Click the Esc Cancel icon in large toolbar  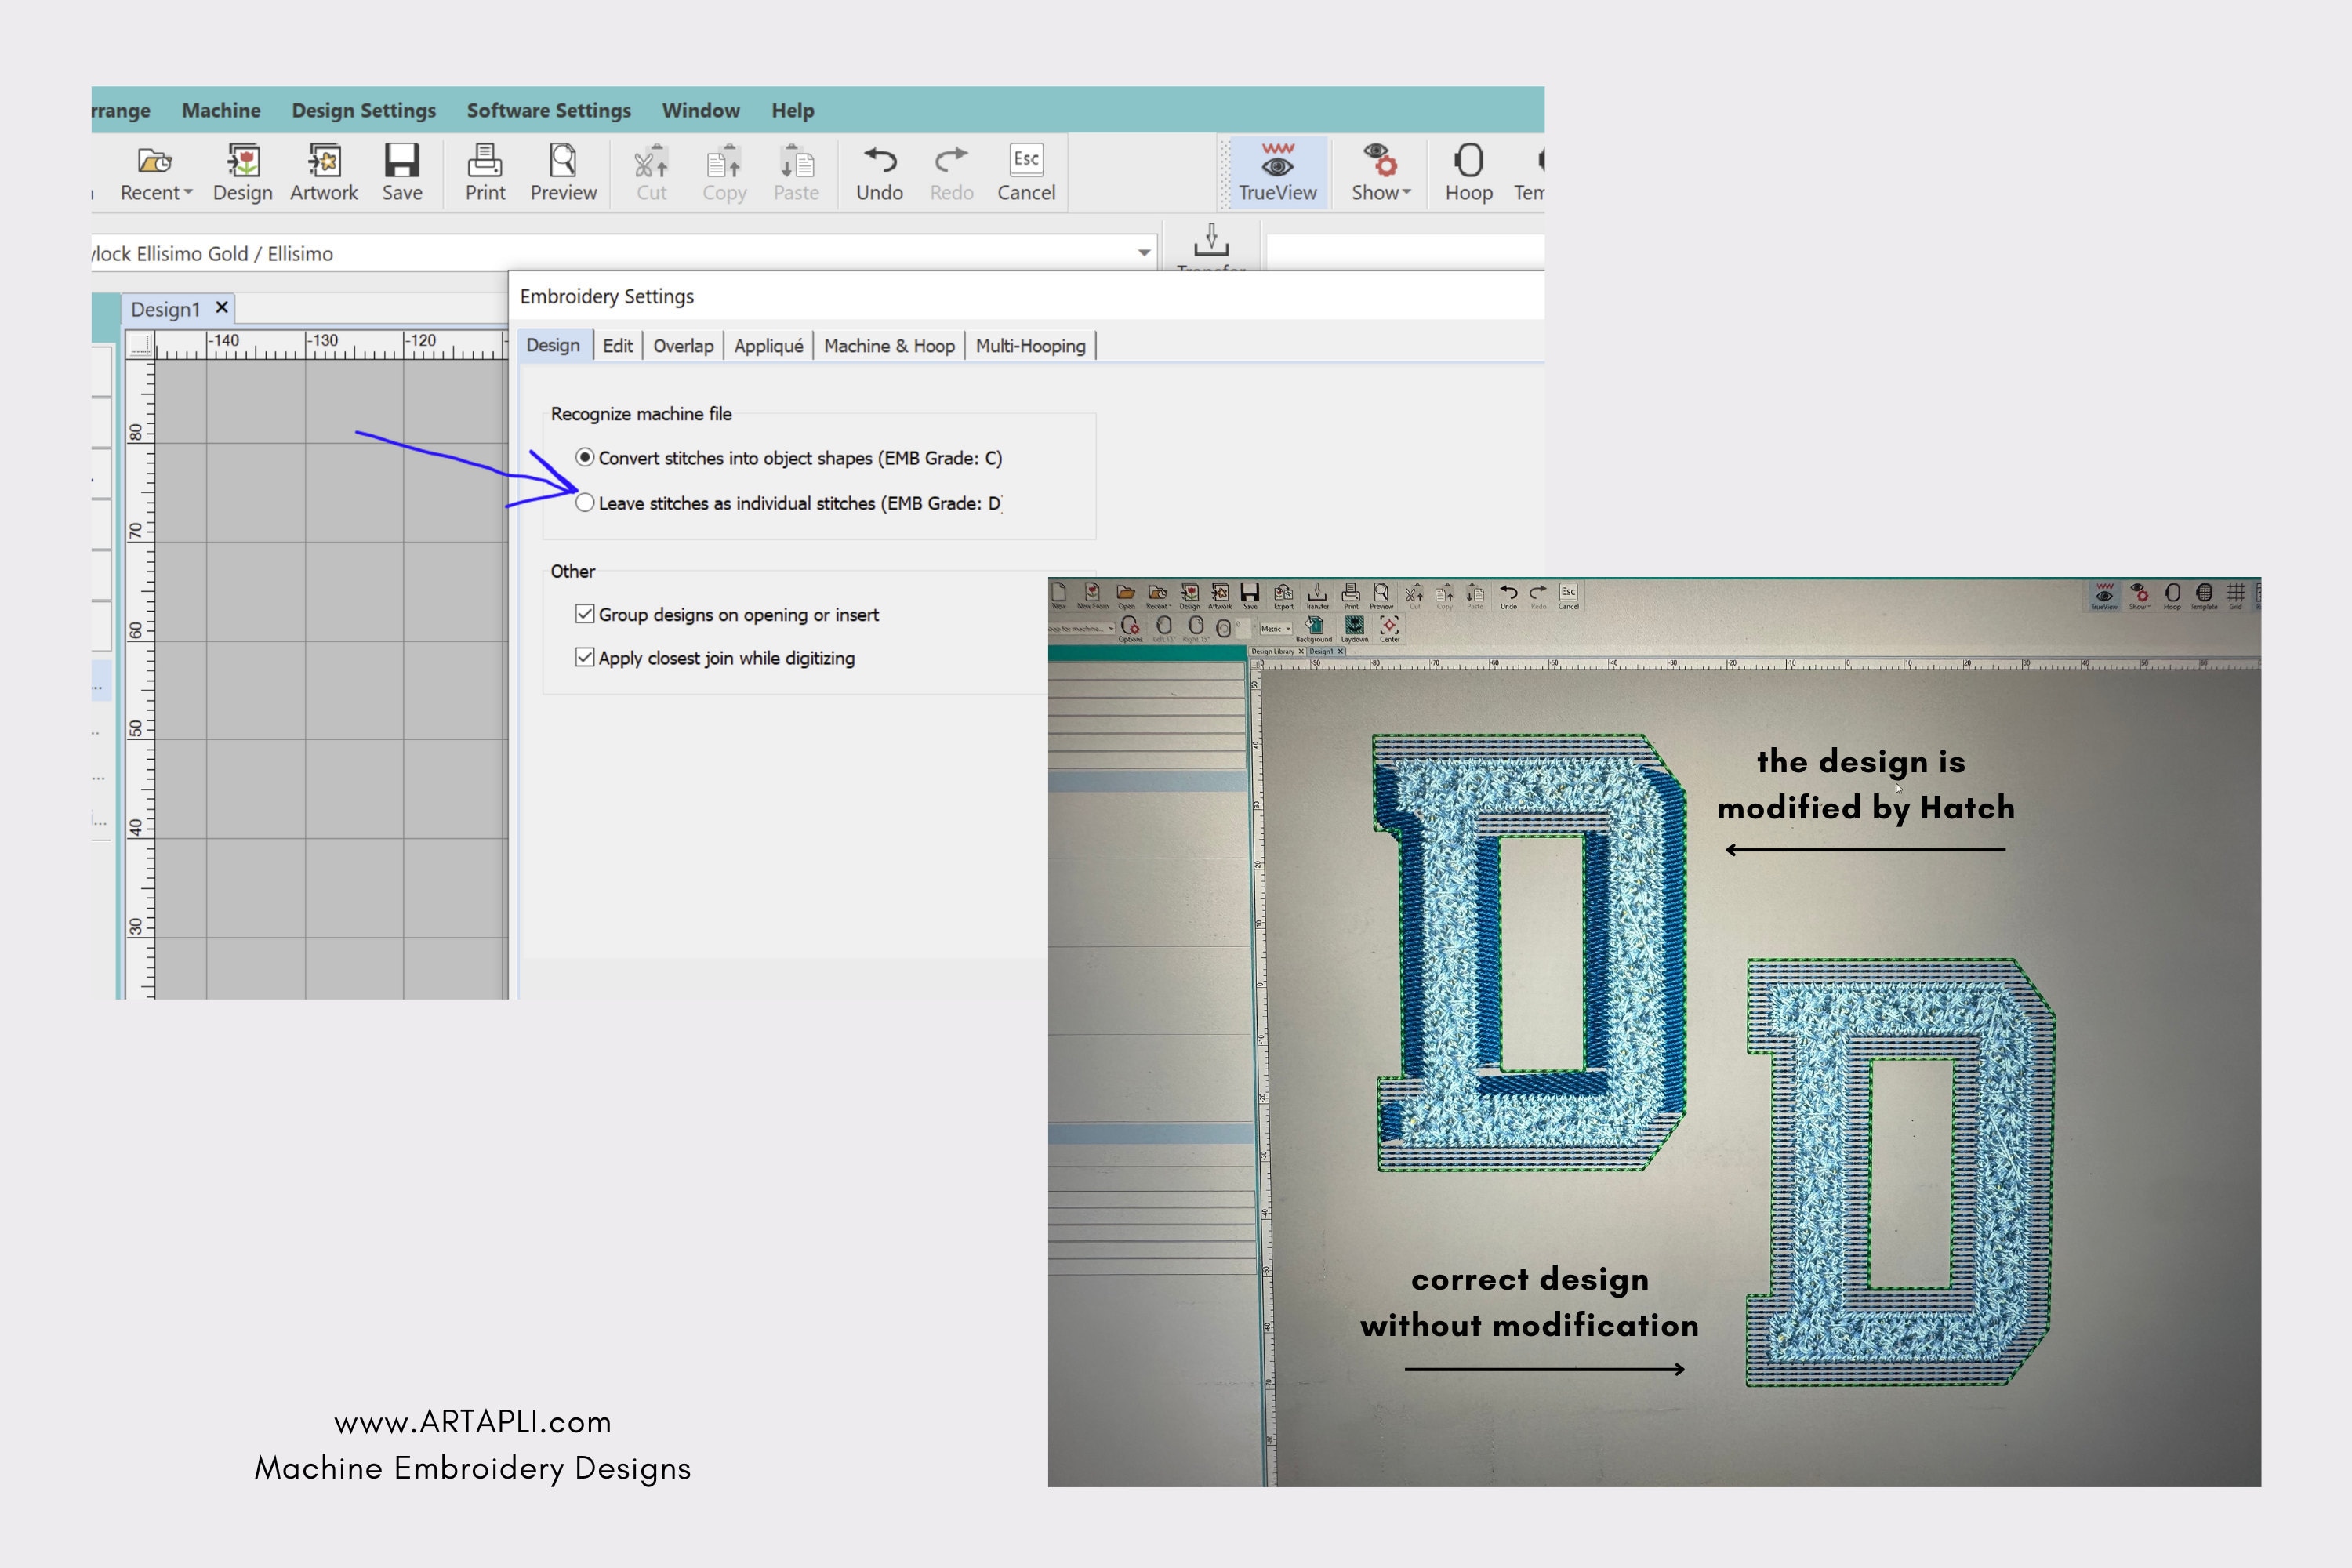coord(1026,173)
